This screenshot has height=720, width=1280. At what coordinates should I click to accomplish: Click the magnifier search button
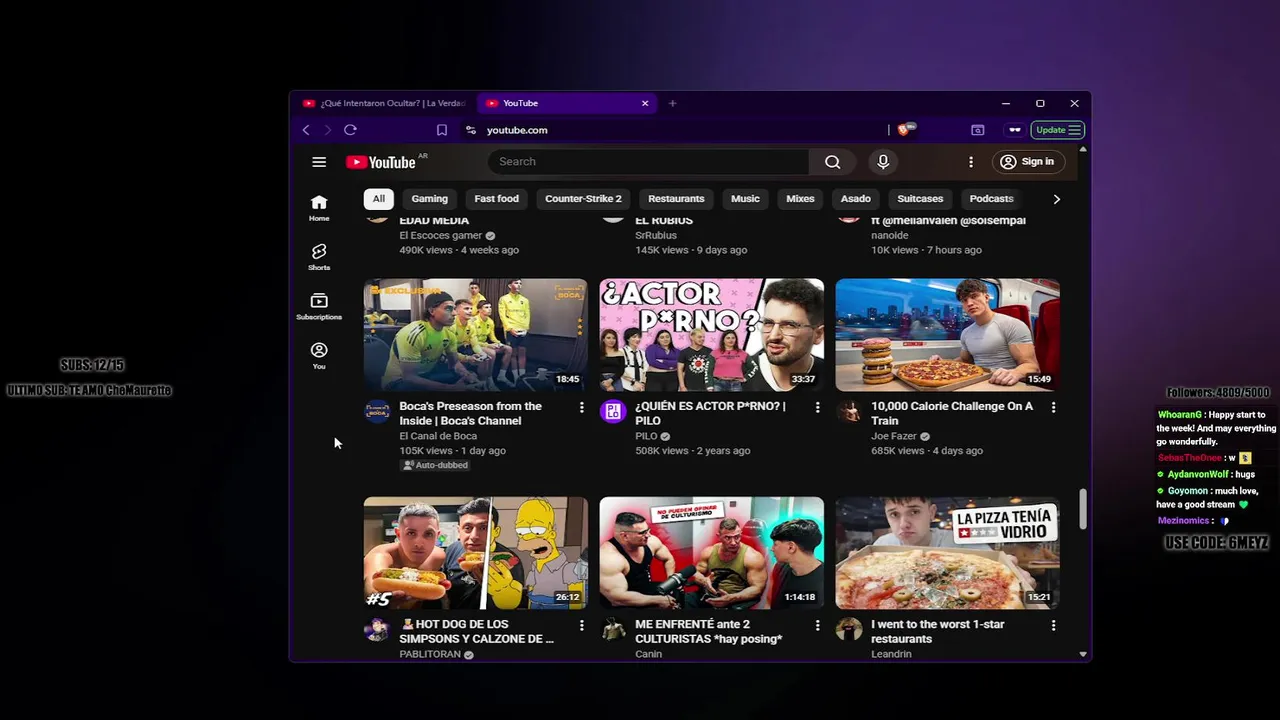[832, 162]
